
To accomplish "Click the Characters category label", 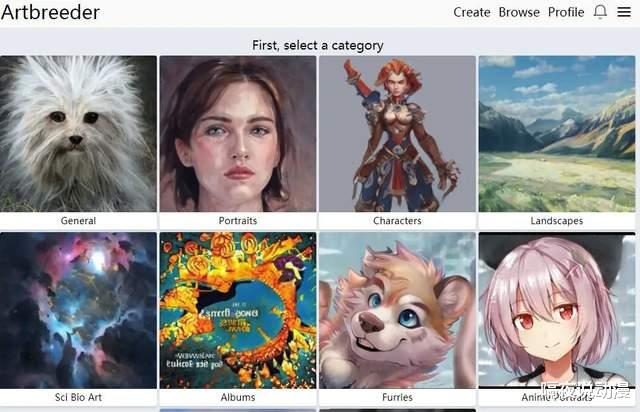I will point(397,220).
